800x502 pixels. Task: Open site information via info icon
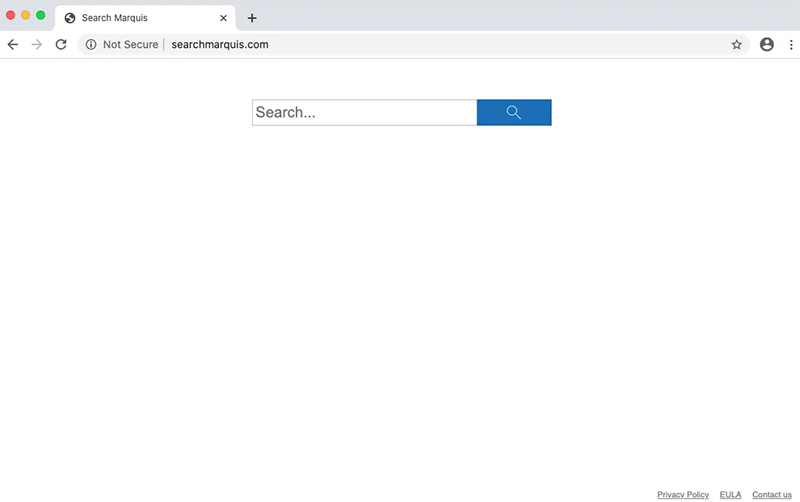(x=90, y=44)
